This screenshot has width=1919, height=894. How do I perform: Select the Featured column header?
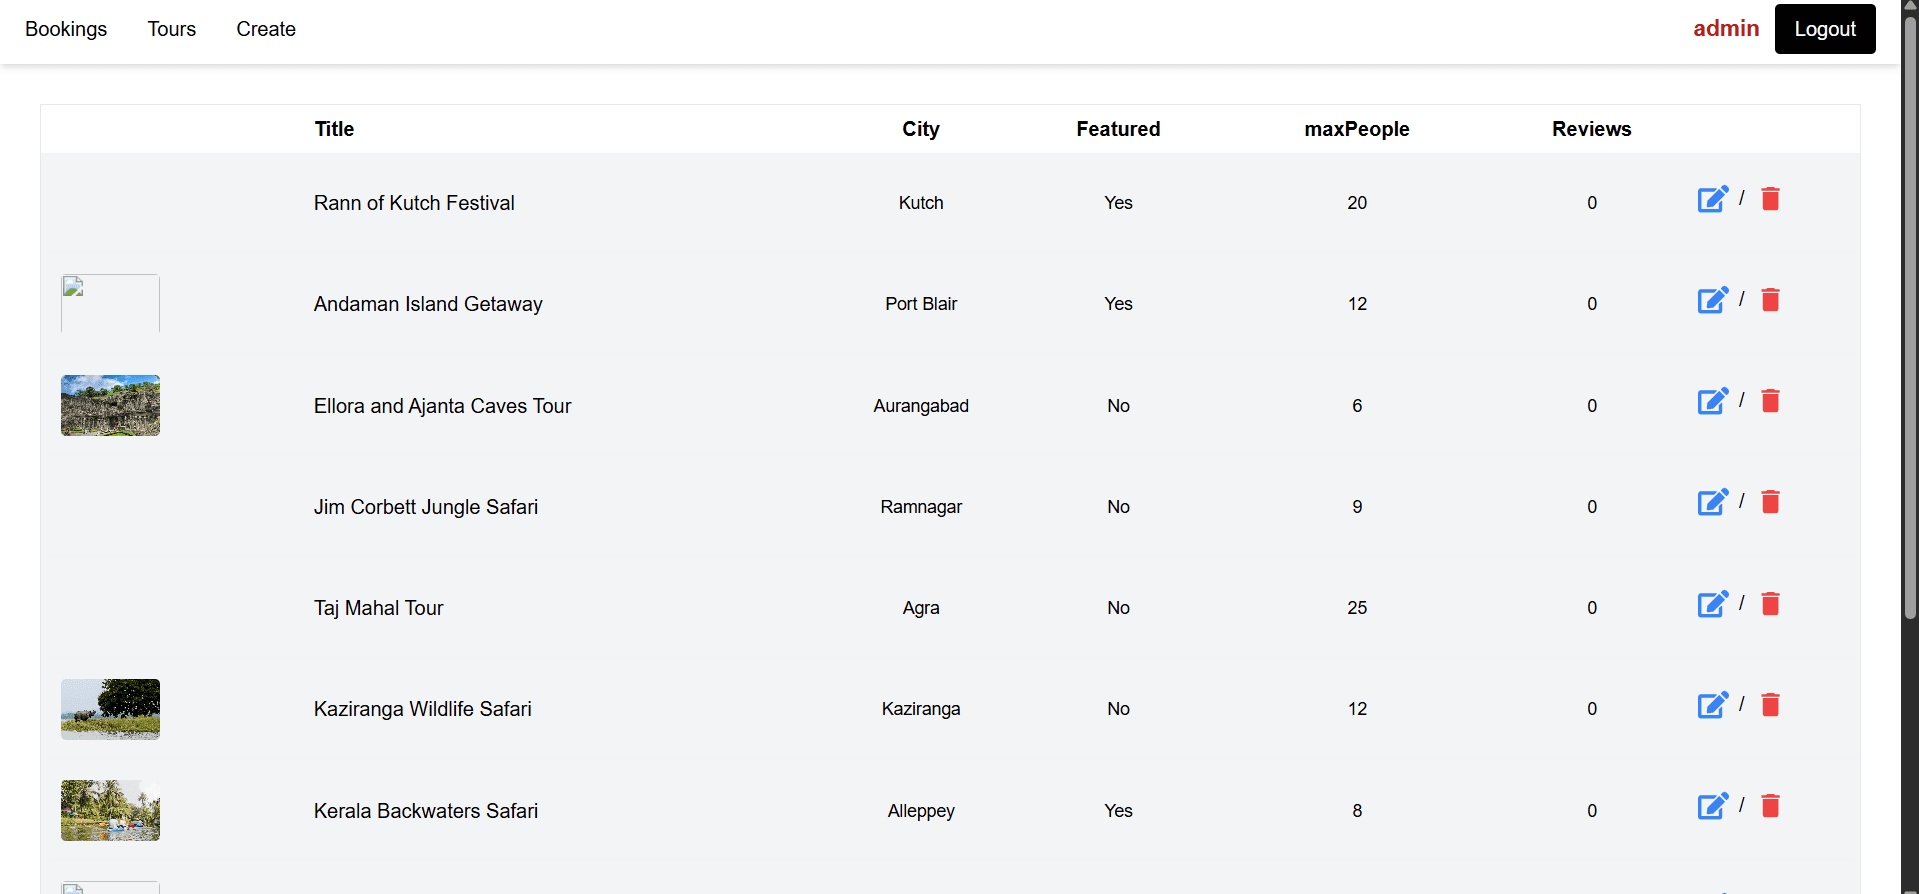[1118, 129]
